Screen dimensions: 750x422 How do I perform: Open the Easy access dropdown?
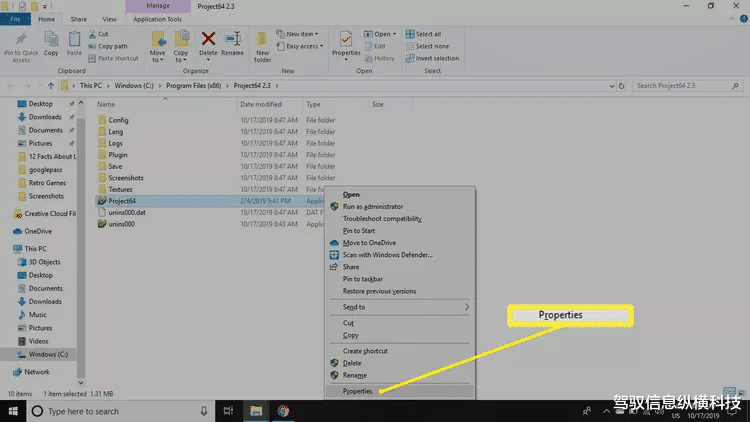pos(300,46)
